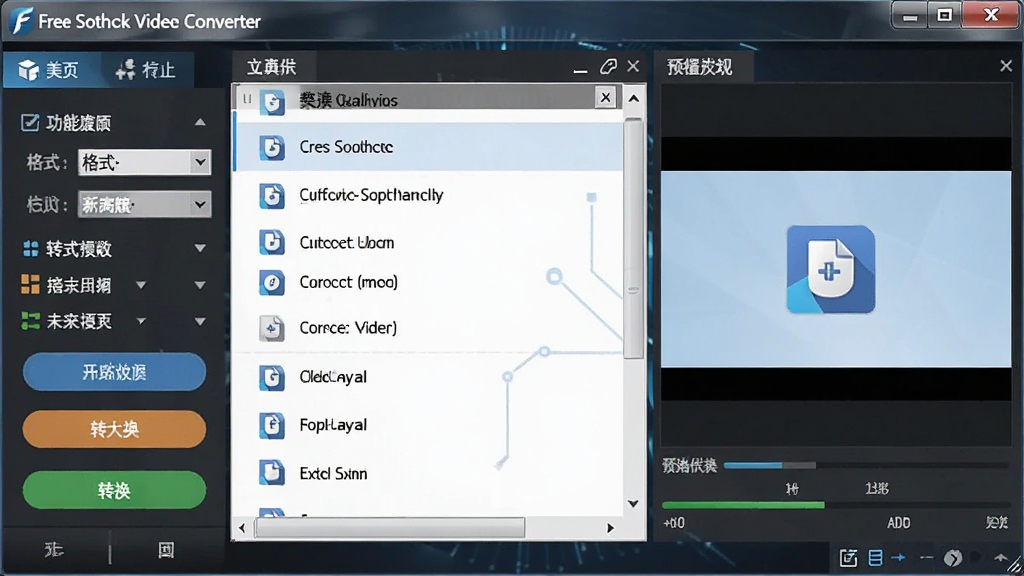Click the icon beside CledcLayal
1024x576 pixels.
(272, 377)
